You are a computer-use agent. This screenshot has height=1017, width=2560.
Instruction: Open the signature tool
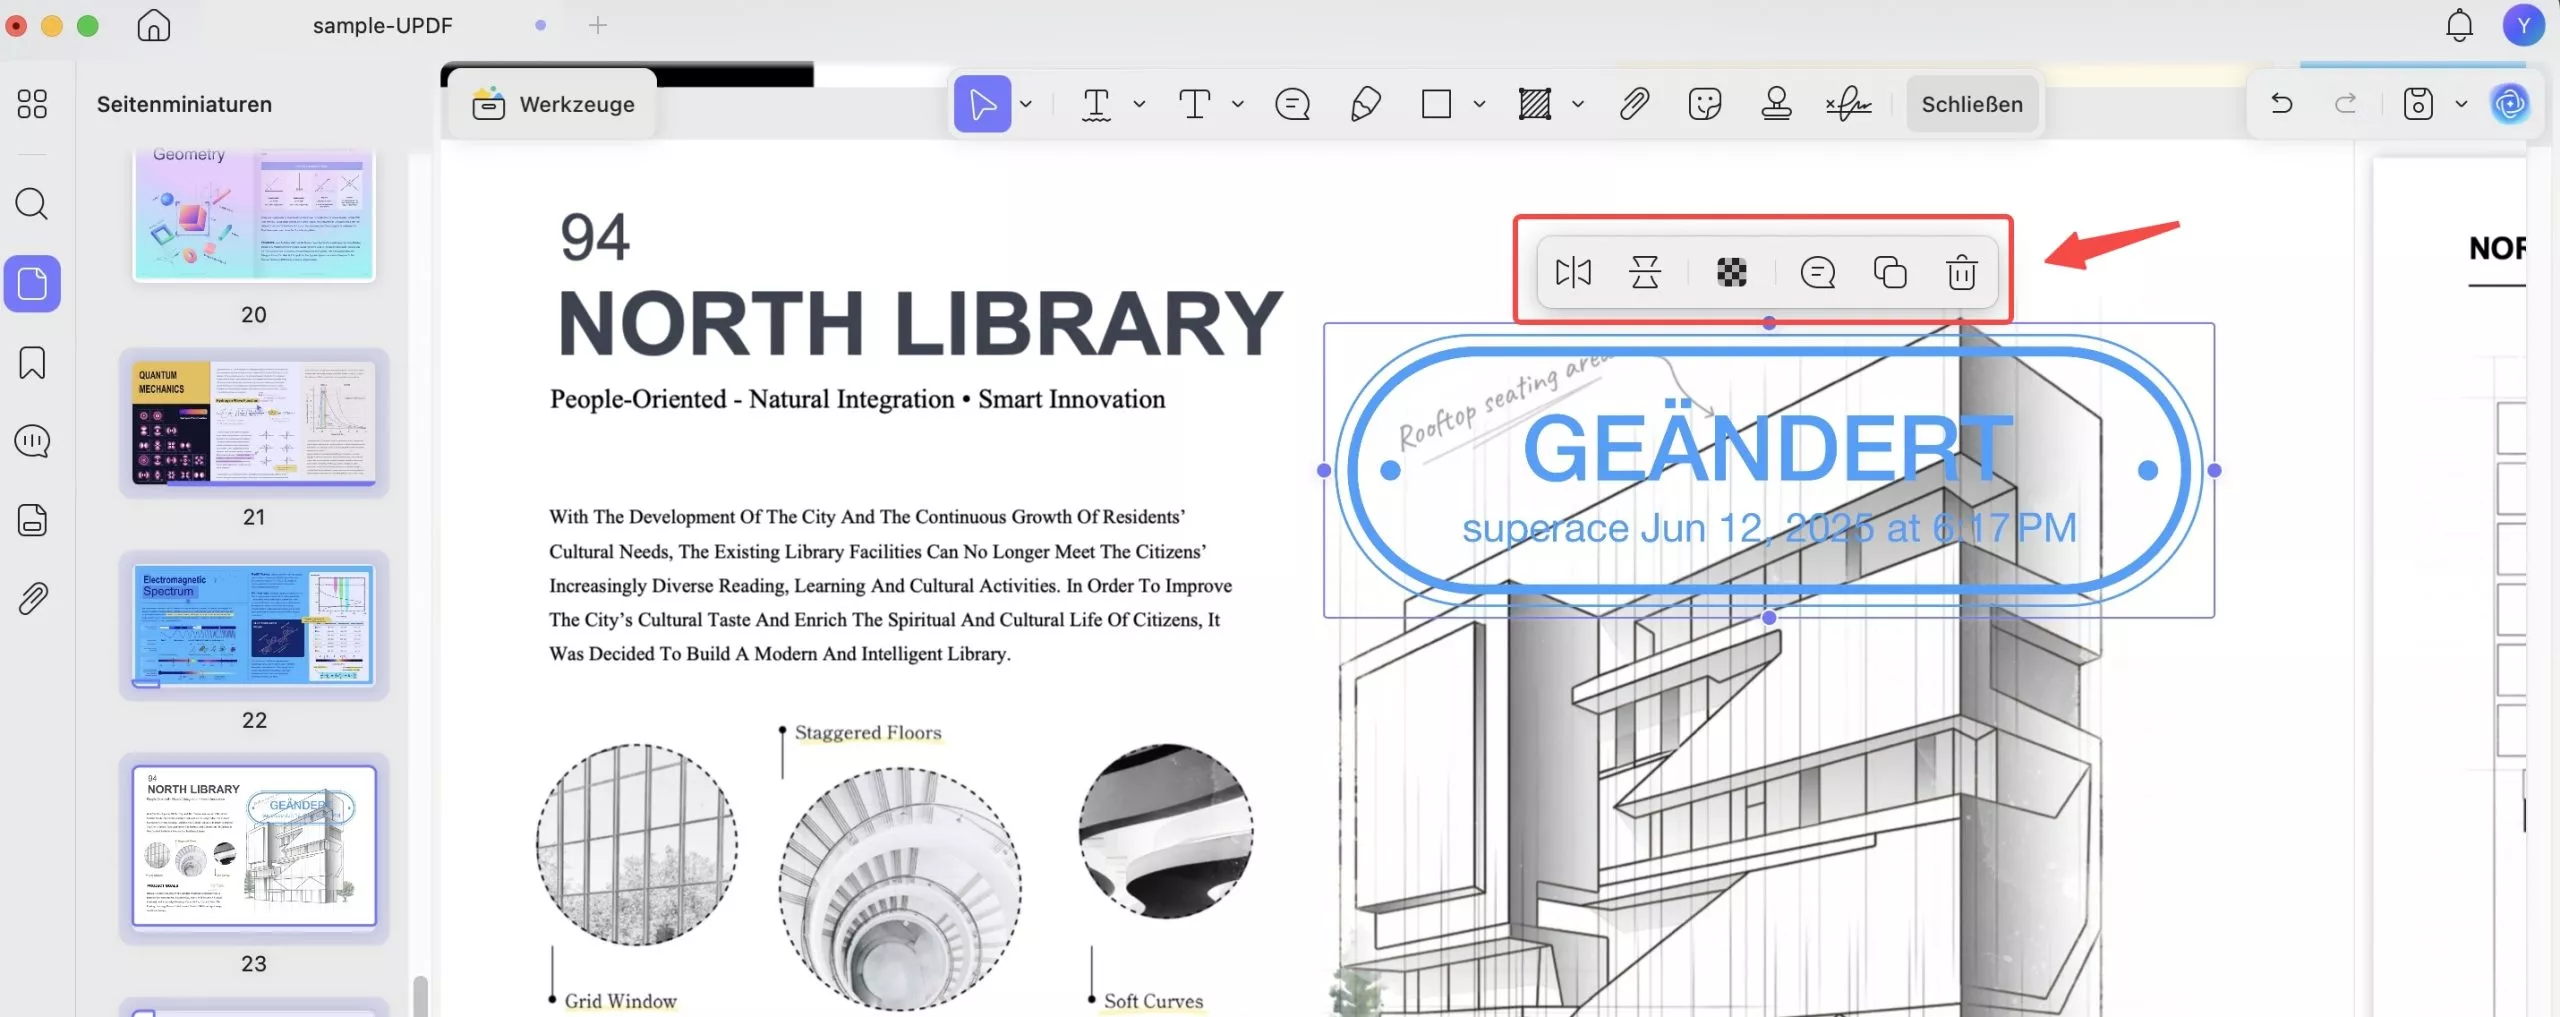pos(1848,104)
